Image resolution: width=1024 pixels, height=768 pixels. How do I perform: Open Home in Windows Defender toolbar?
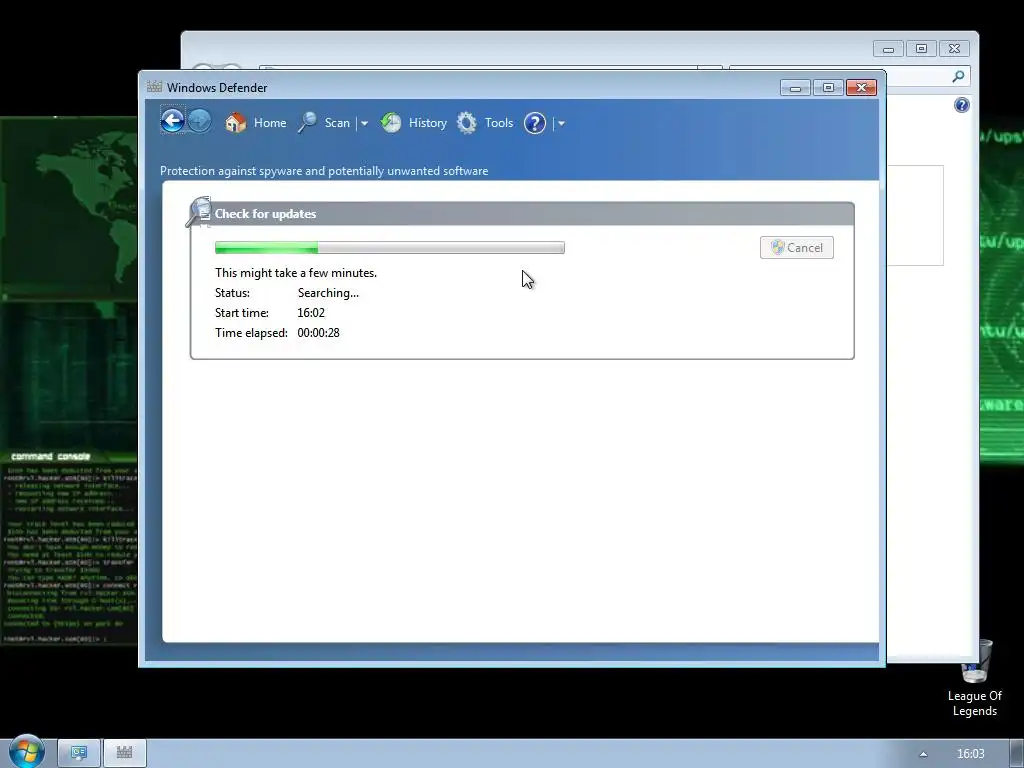(270, 123)
